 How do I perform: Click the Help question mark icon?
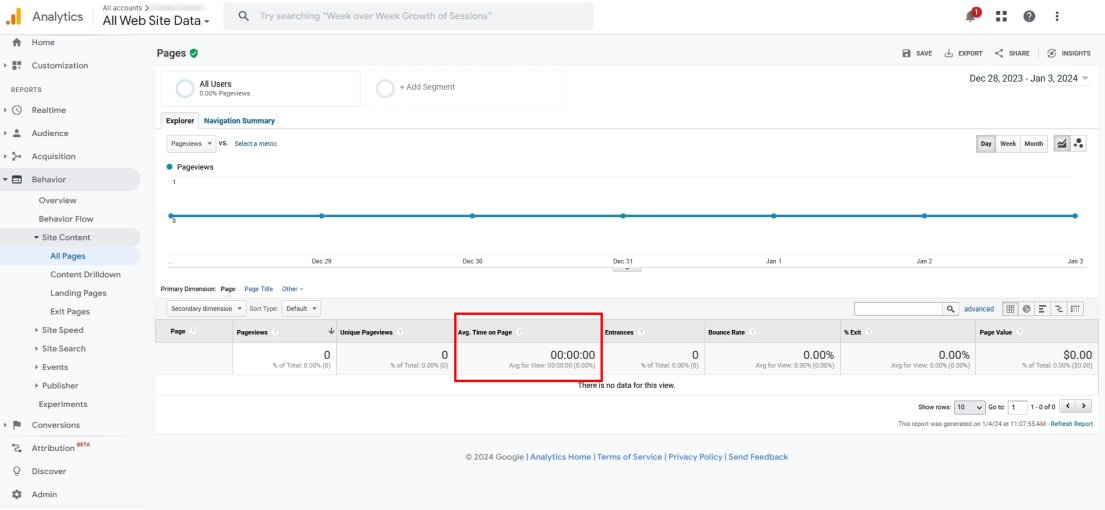1029,16
